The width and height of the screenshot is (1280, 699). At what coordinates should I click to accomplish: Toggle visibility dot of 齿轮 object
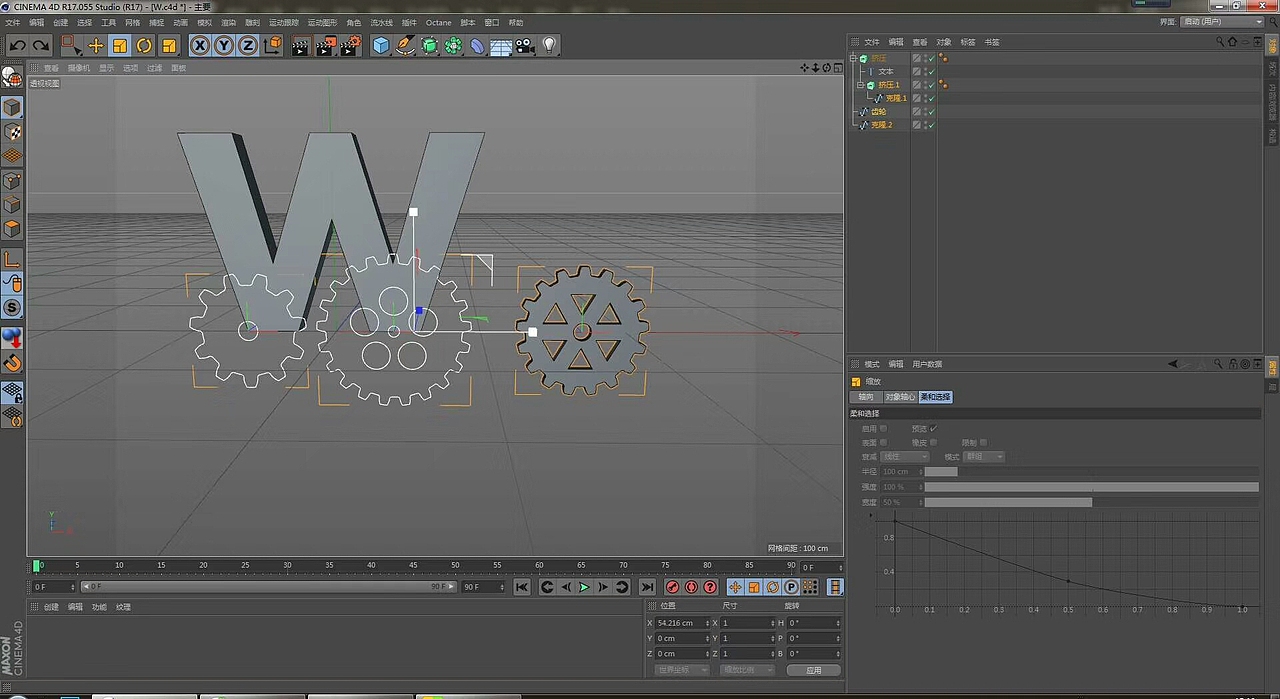coord(925,111)
